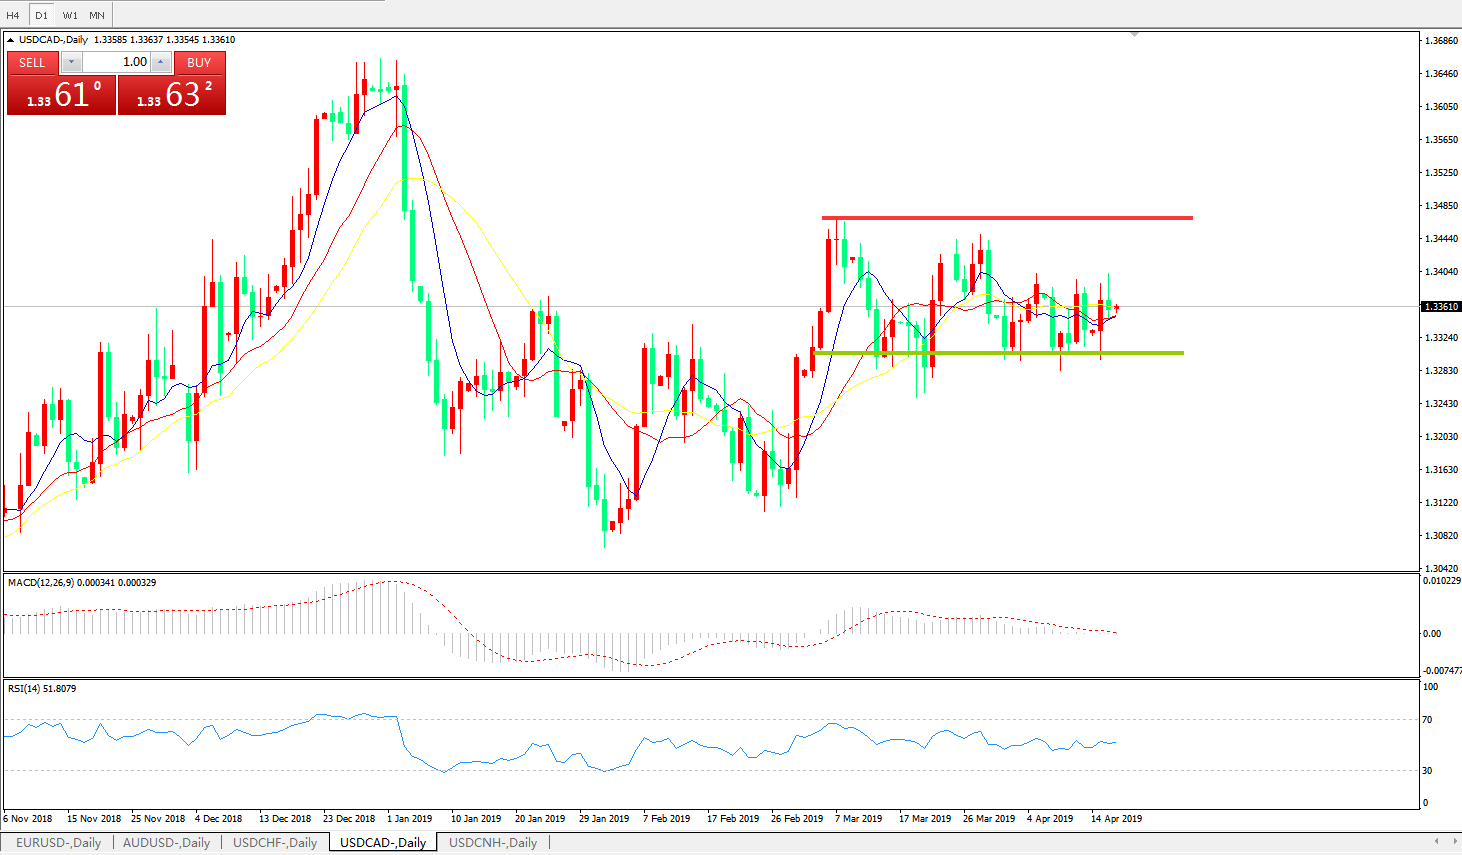Click the red SELL button
1462x855 pixels.
32,62
